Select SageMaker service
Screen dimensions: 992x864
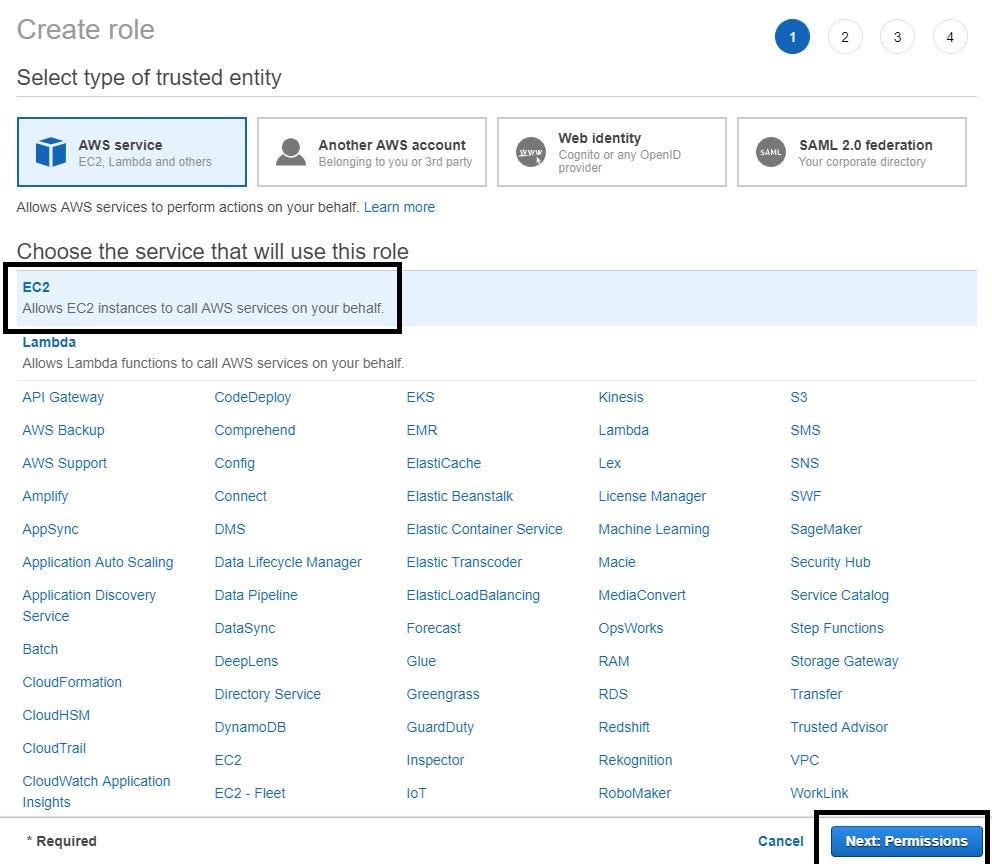pos(826,529)
